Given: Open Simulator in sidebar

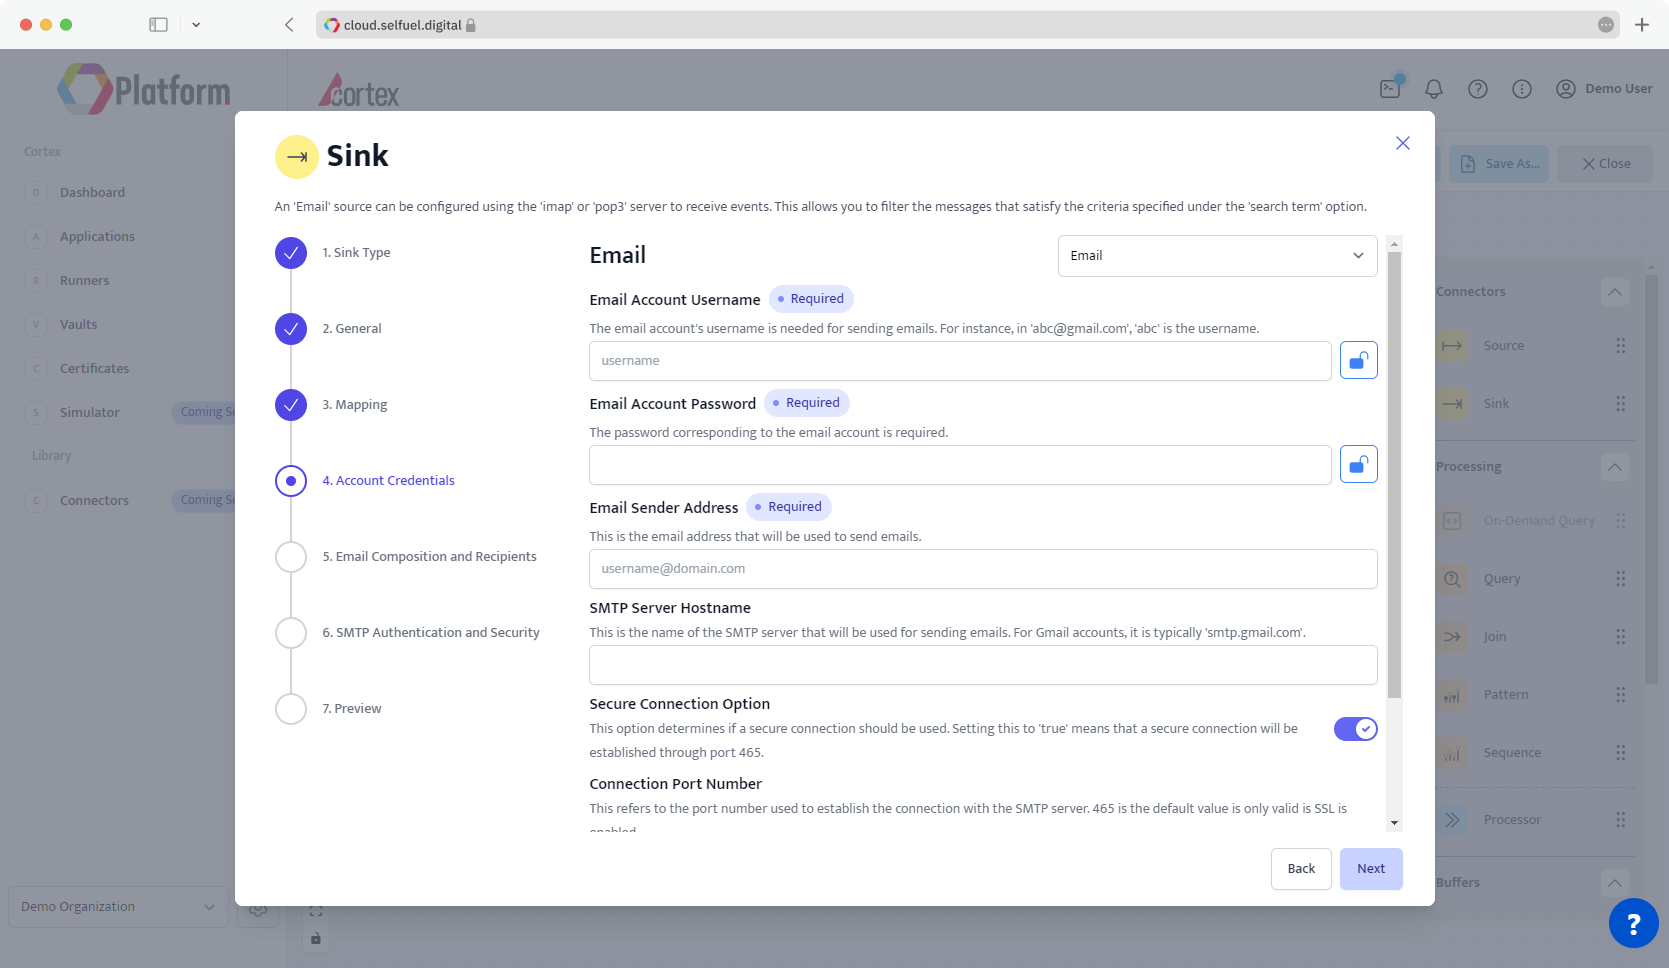Looking at the screenshot, I should click(x=89, y=413).
